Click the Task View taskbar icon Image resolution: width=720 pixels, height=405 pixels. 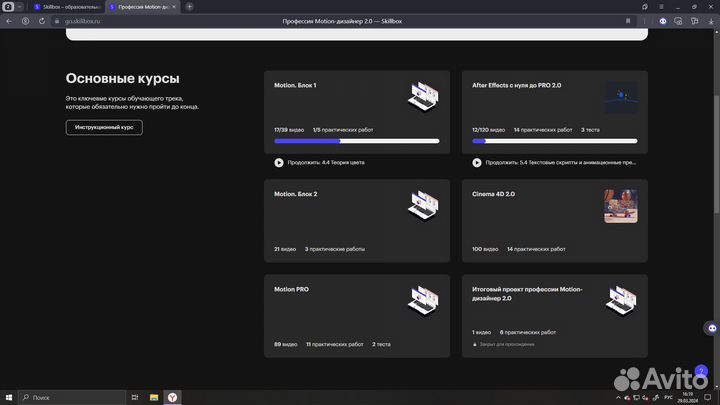tap(134, 397)
